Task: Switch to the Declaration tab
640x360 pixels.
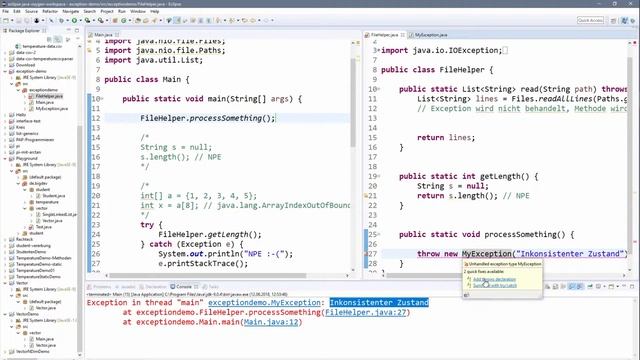Action: [153, 287]
